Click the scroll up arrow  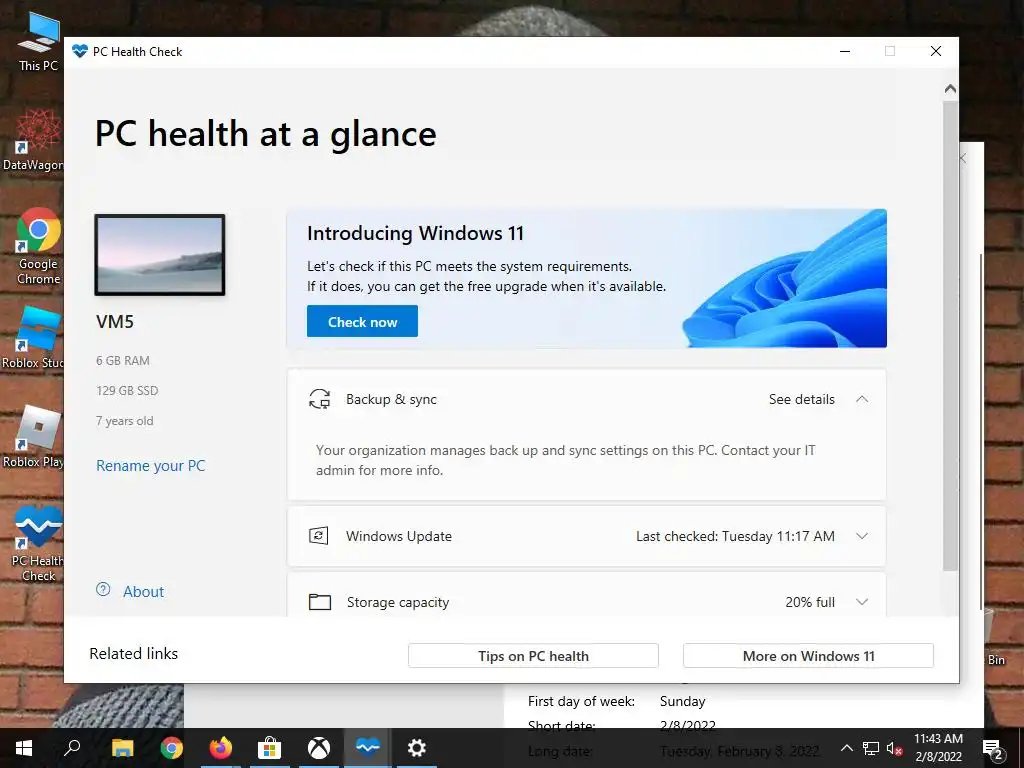pos(950,89)
